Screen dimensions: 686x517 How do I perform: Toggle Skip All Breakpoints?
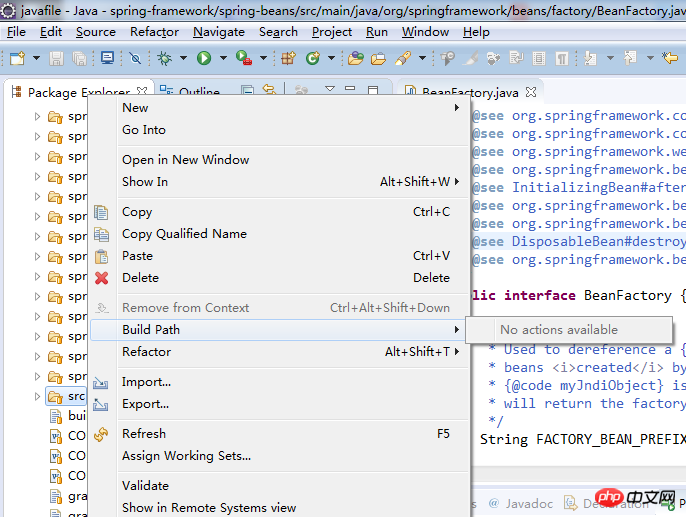[135, 58]
